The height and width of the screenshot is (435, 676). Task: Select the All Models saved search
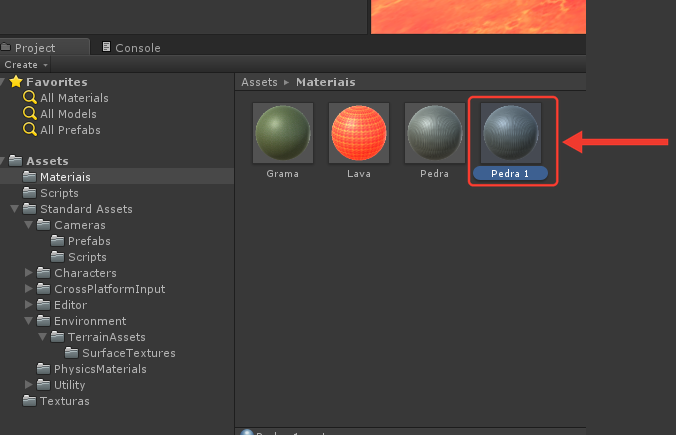[x=68, y=114]
